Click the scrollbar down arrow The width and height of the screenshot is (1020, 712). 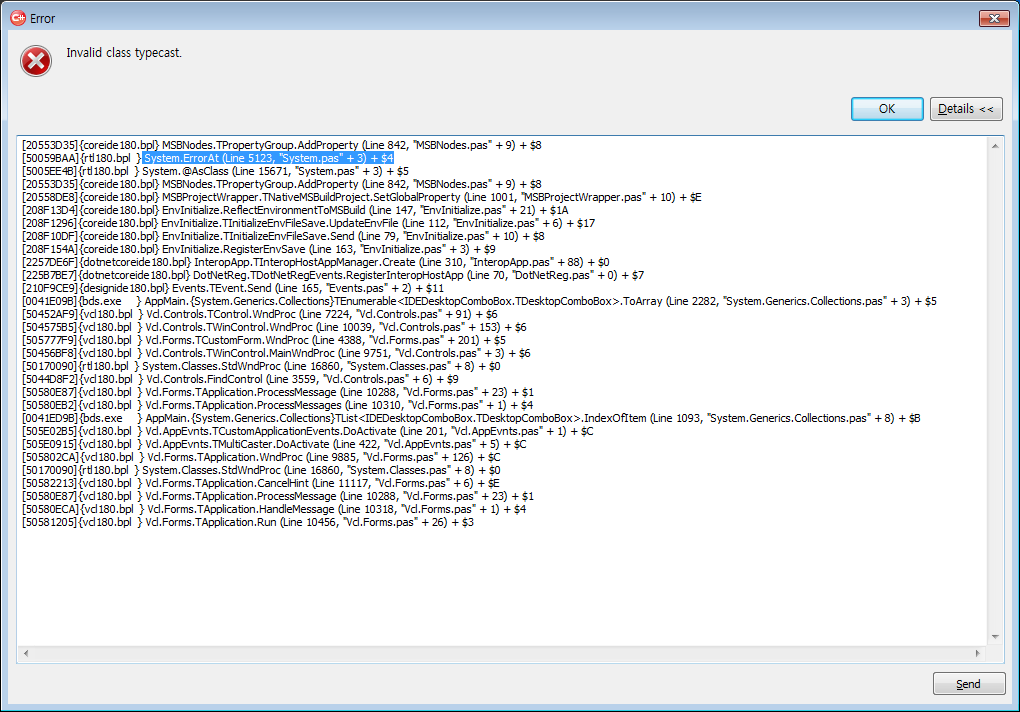coord(995,636)
